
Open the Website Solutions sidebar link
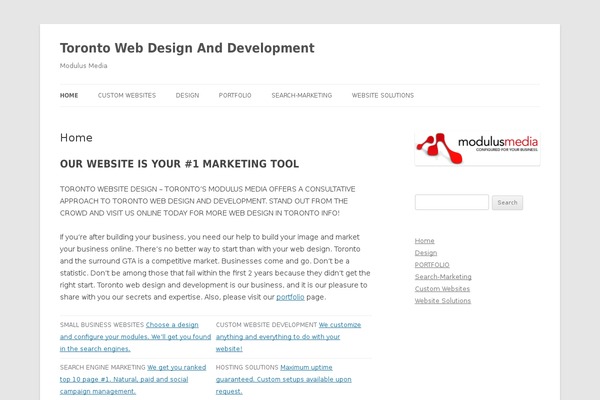coord(443,301)
